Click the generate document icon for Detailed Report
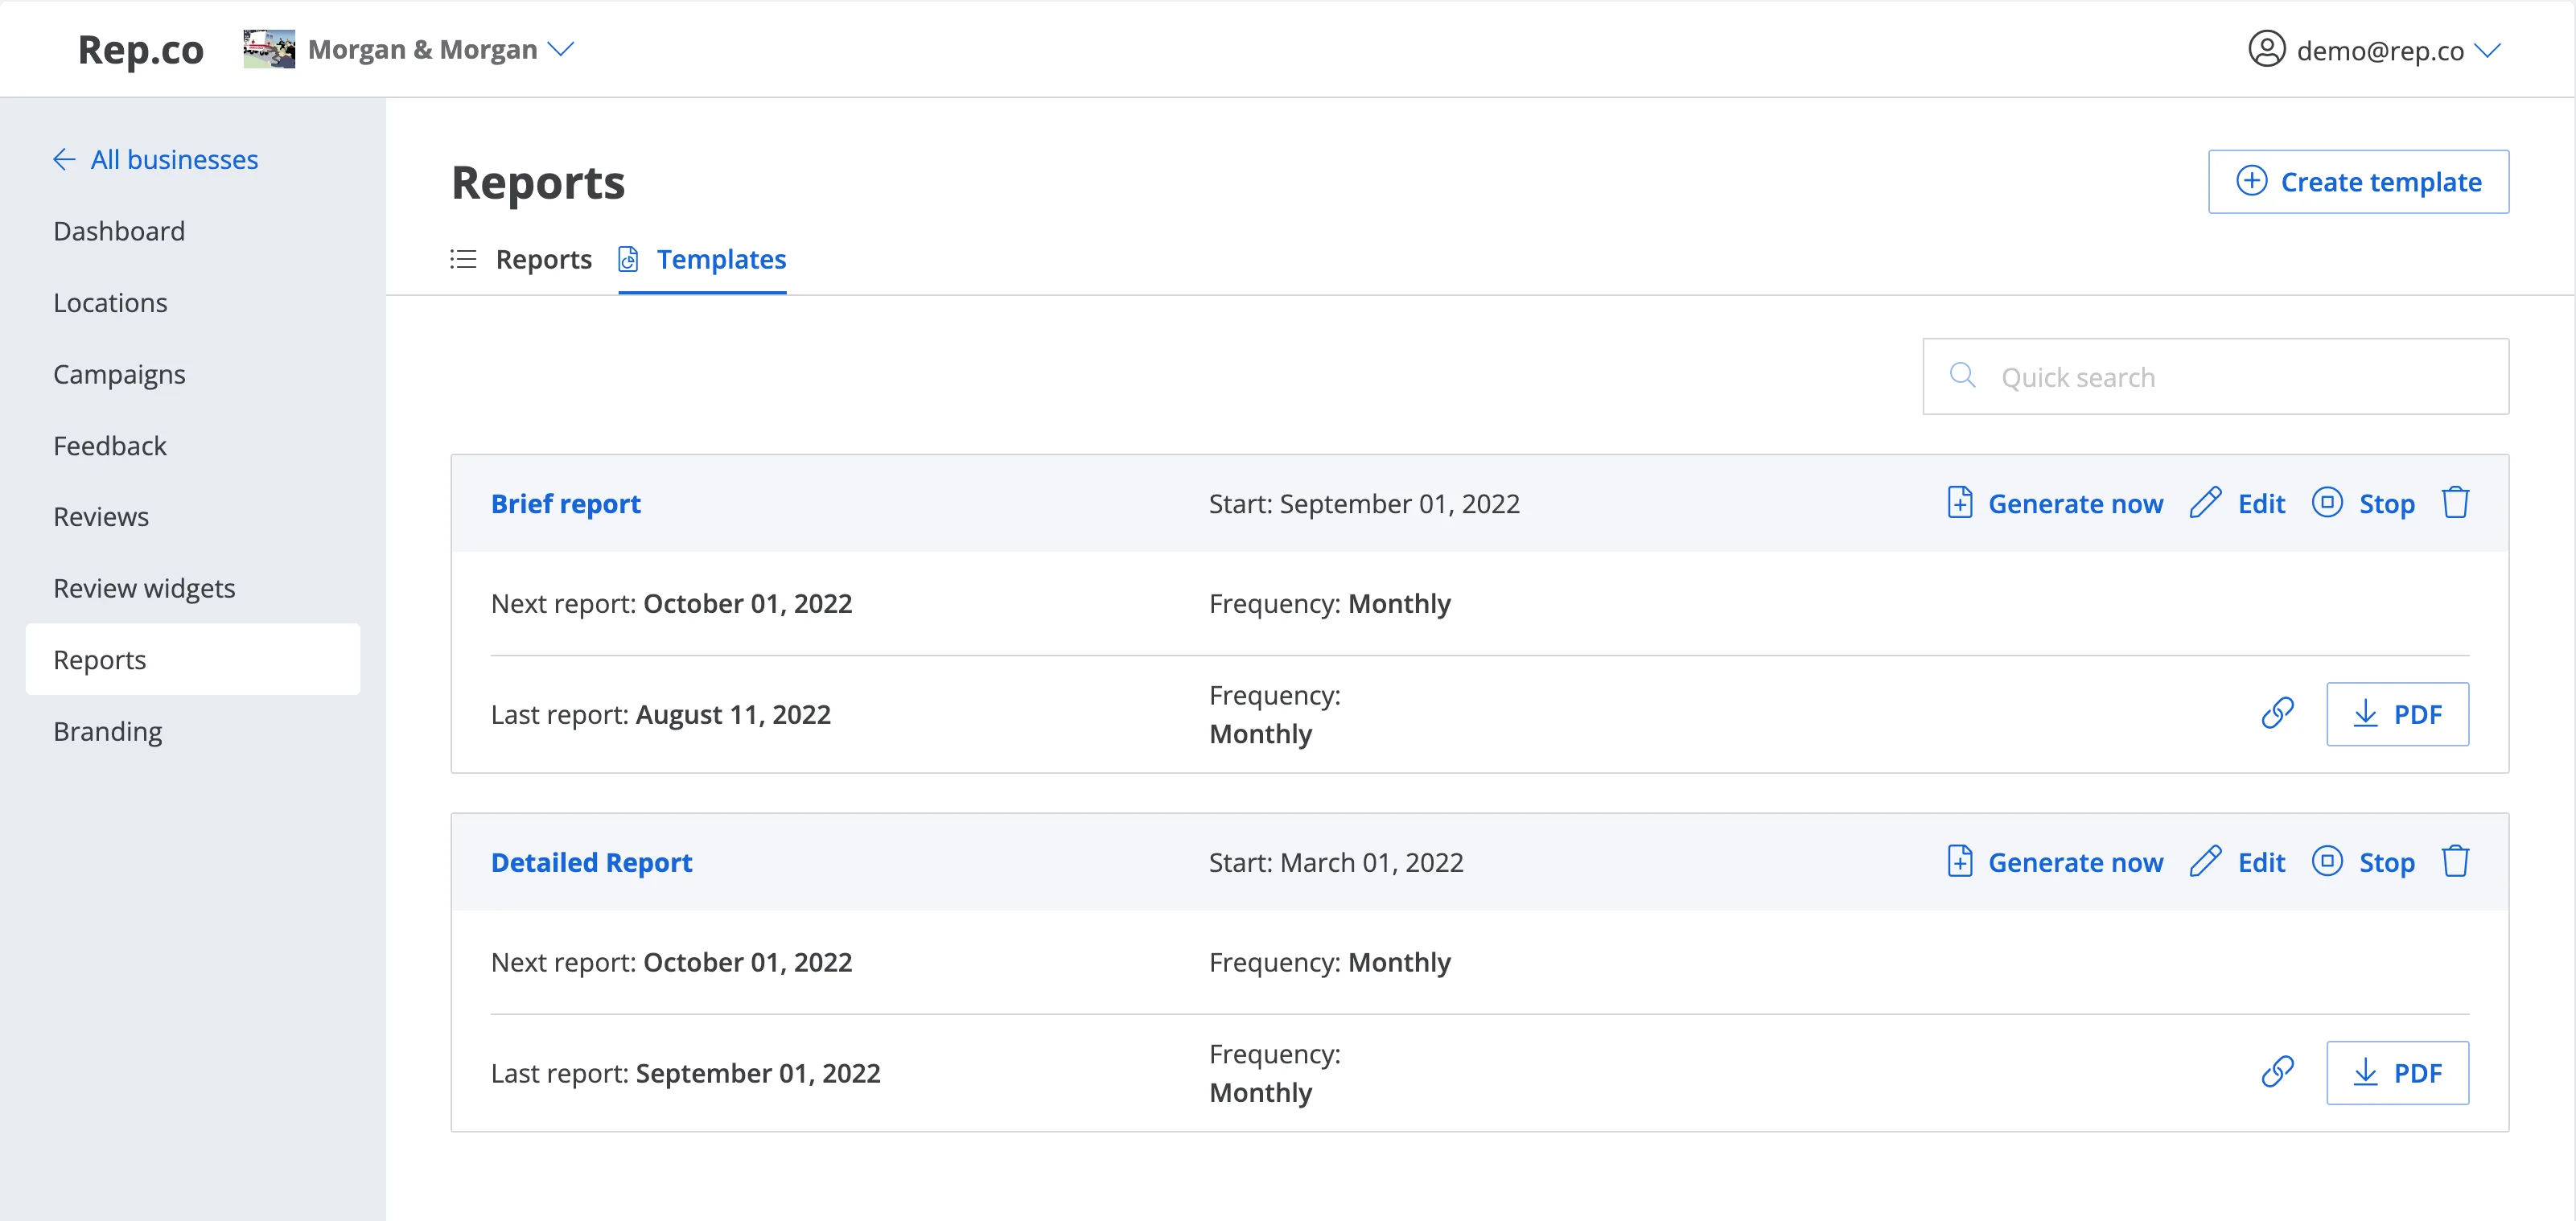This screenshot has width=2576, height=1221. tap(1960, 861)
